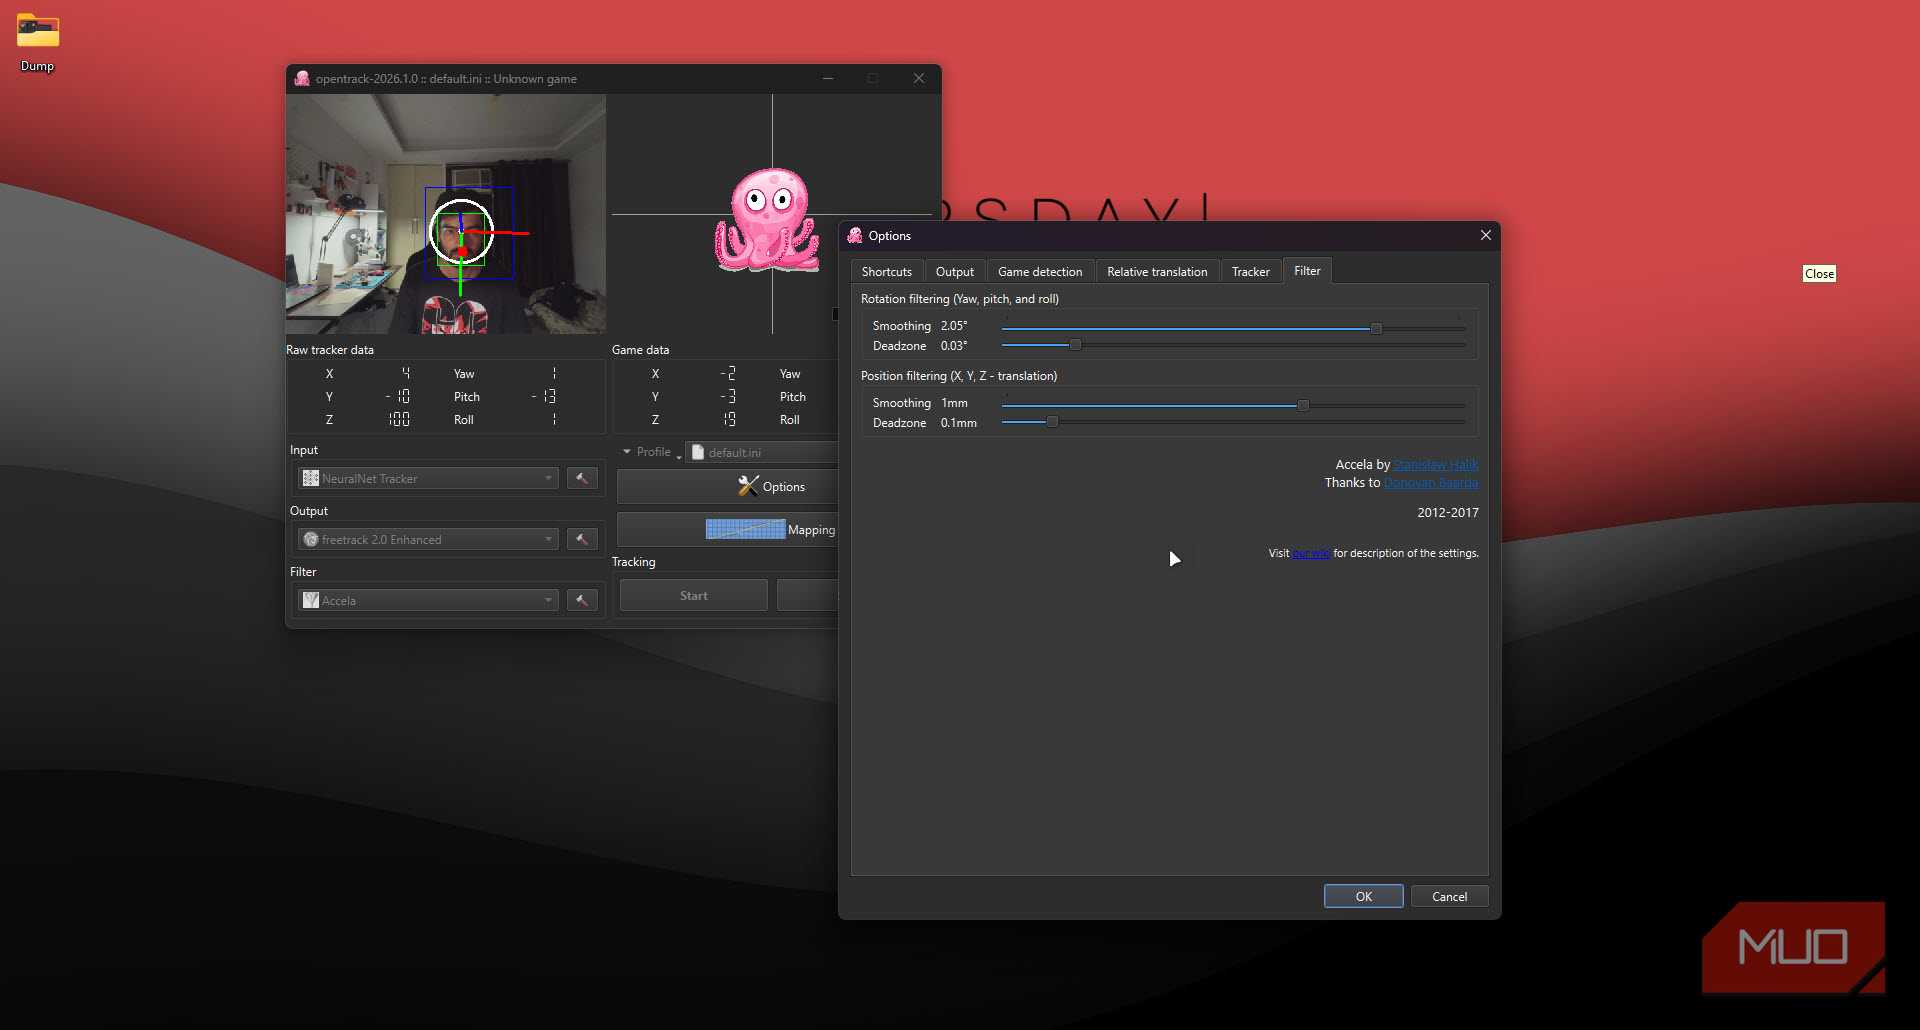Expand the NeuralNet Tracker input dropdown
The height and width of the screenshot is (1030, 1920).
(427, 478)
